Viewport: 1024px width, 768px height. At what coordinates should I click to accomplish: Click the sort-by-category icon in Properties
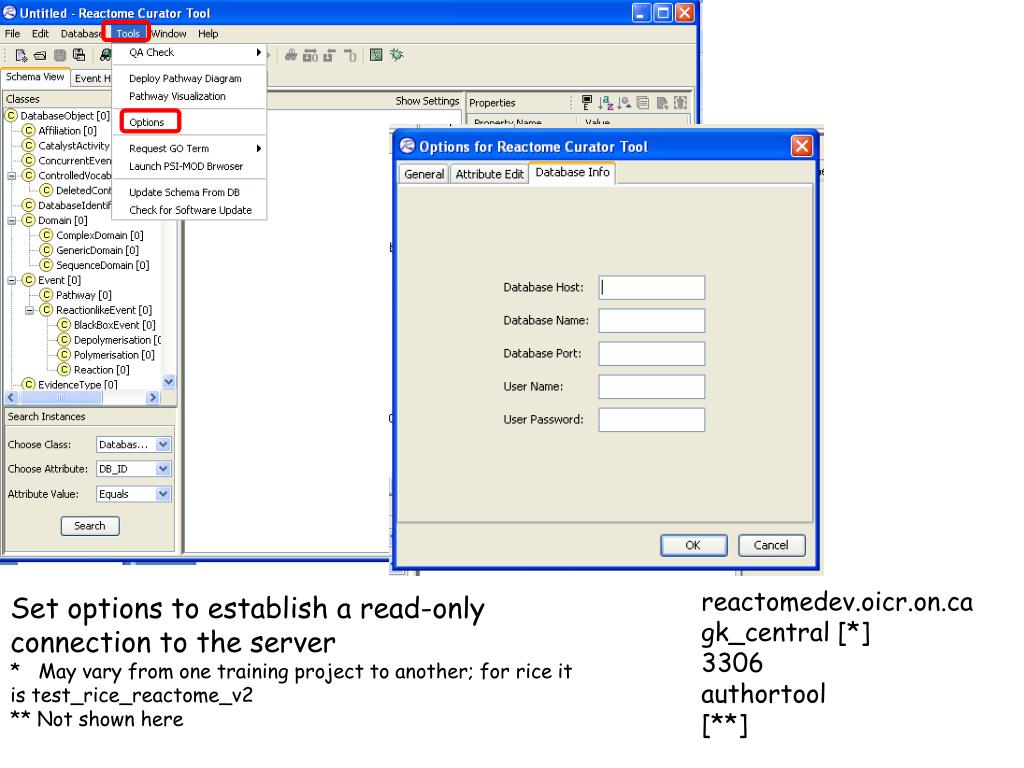click(x=624, y=102)
